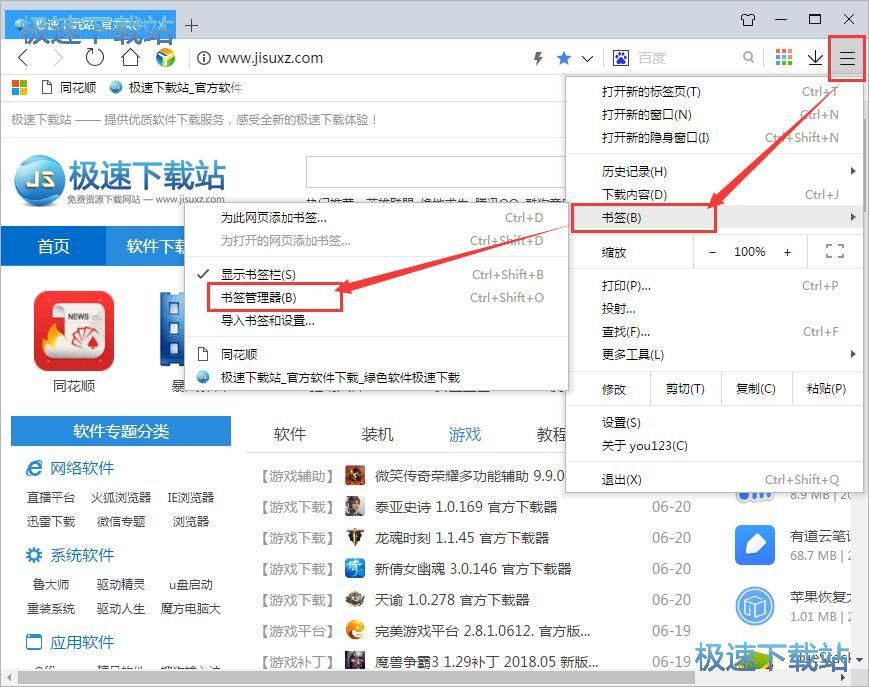Click inside the www.jisuxz.com address field
Image resolution: width=869 pixels, height=687 pixels.
click(270, 58)
